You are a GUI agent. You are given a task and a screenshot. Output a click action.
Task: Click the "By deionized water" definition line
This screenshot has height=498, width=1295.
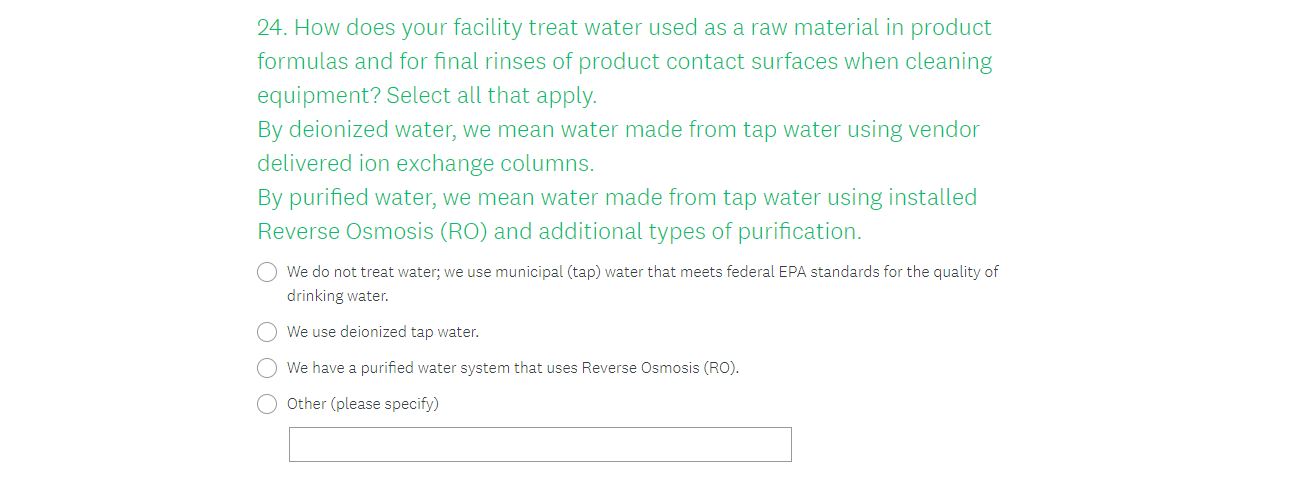pos(618,130)
